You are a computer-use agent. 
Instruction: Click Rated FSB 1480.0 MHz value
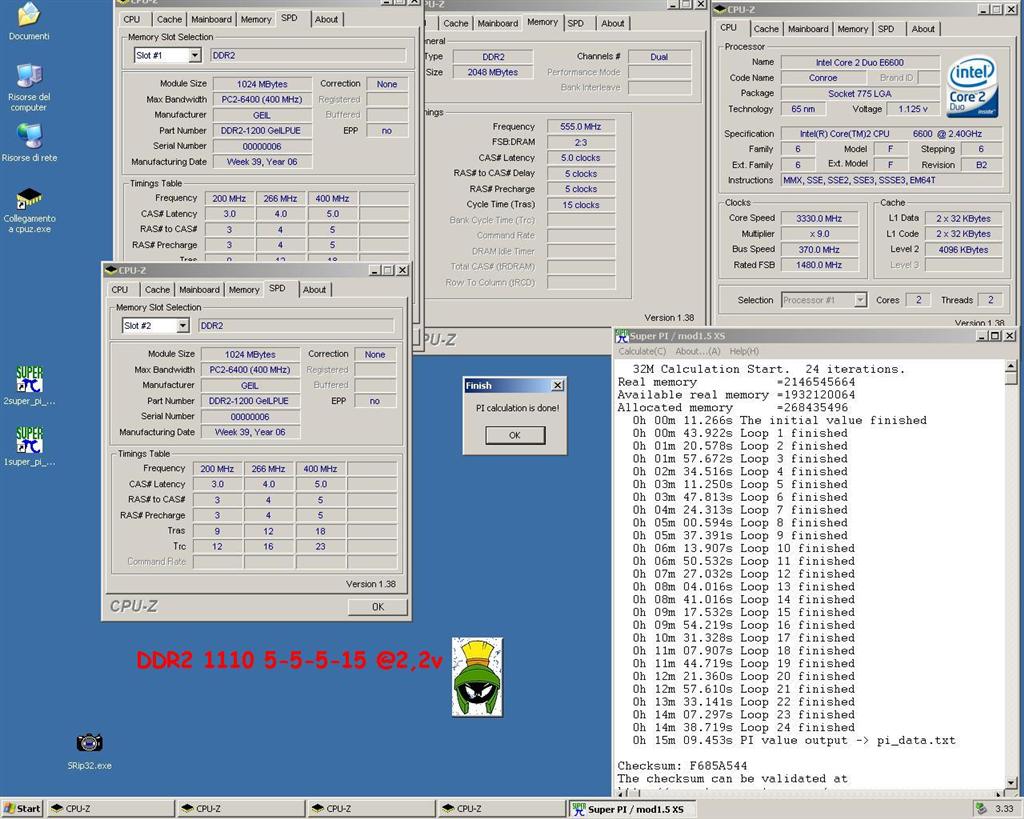coord(819,265)
